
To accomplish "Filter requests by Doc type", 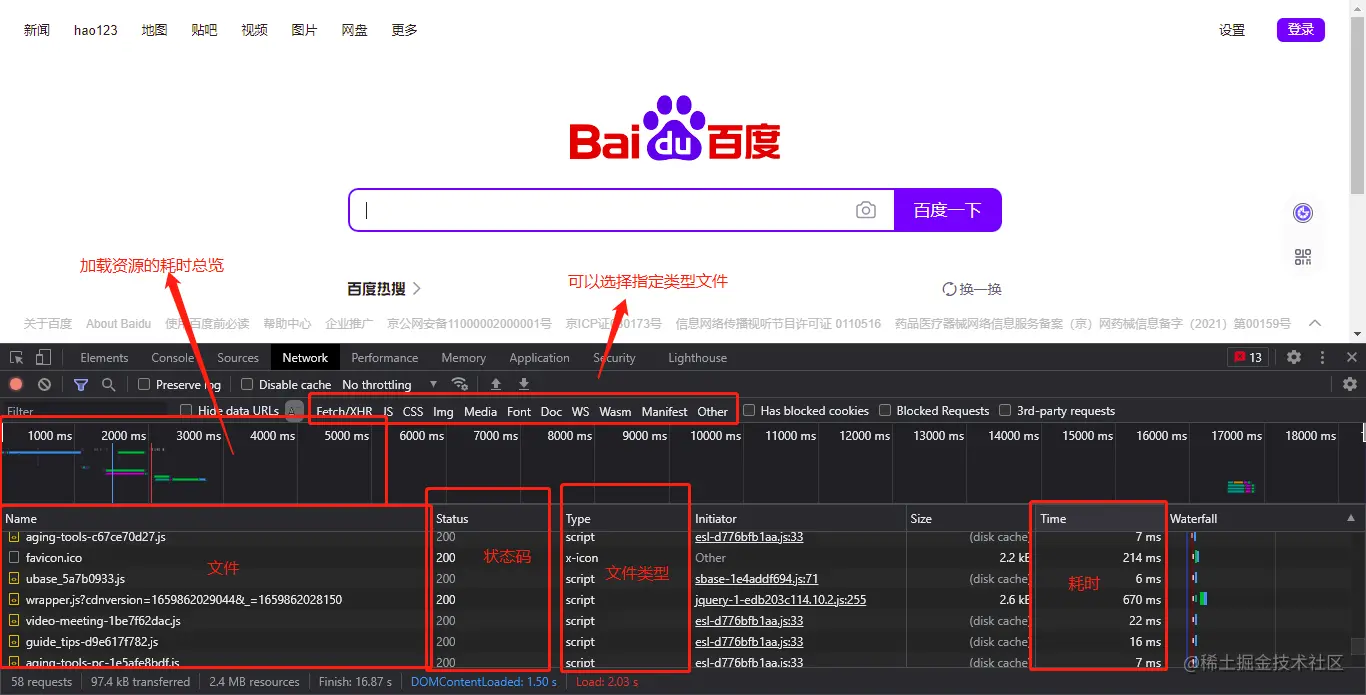I will (x=551, y=411).
